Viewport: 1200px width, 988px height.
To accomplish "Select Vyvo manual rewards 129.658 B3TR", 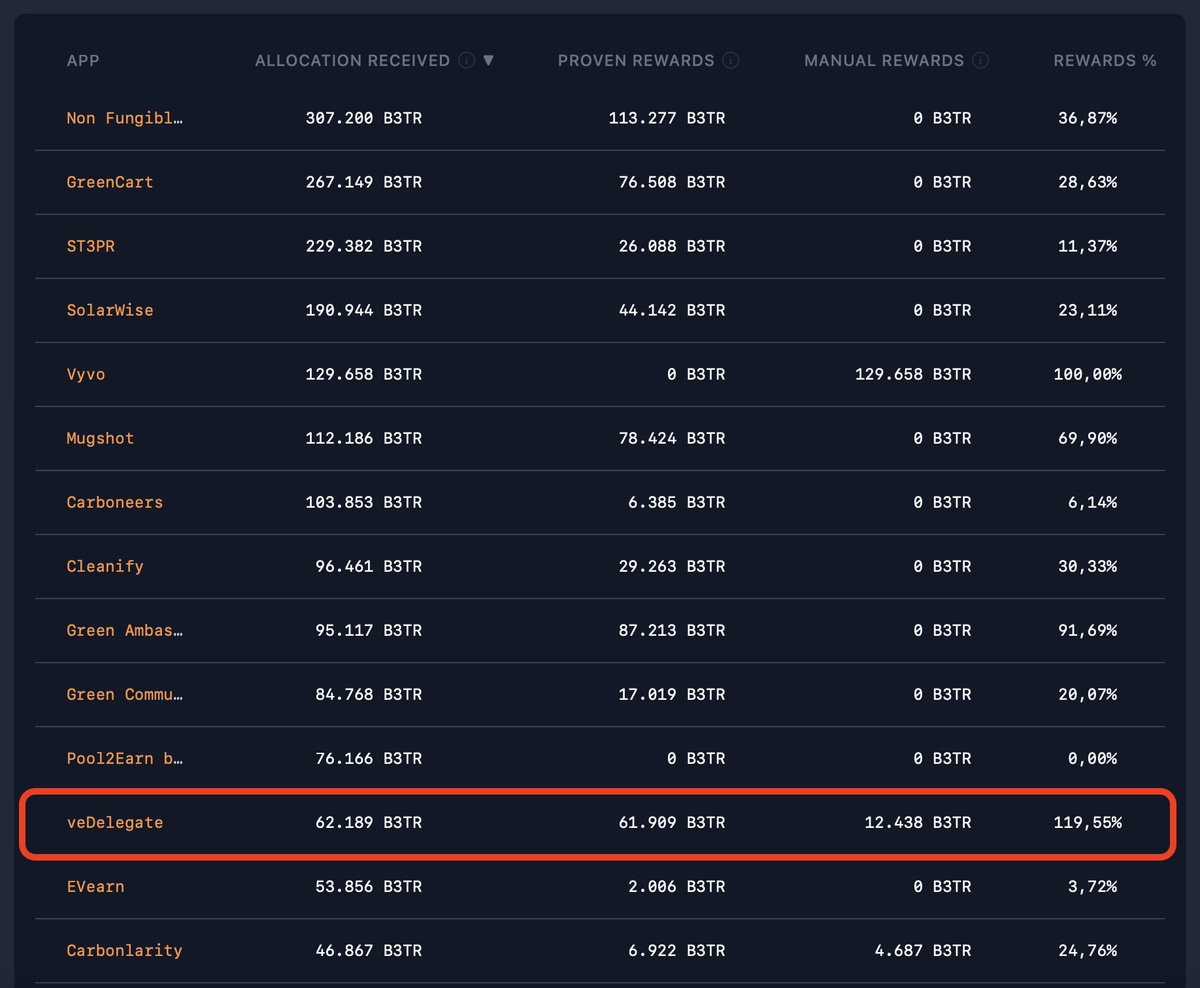I will pos(913,374).
